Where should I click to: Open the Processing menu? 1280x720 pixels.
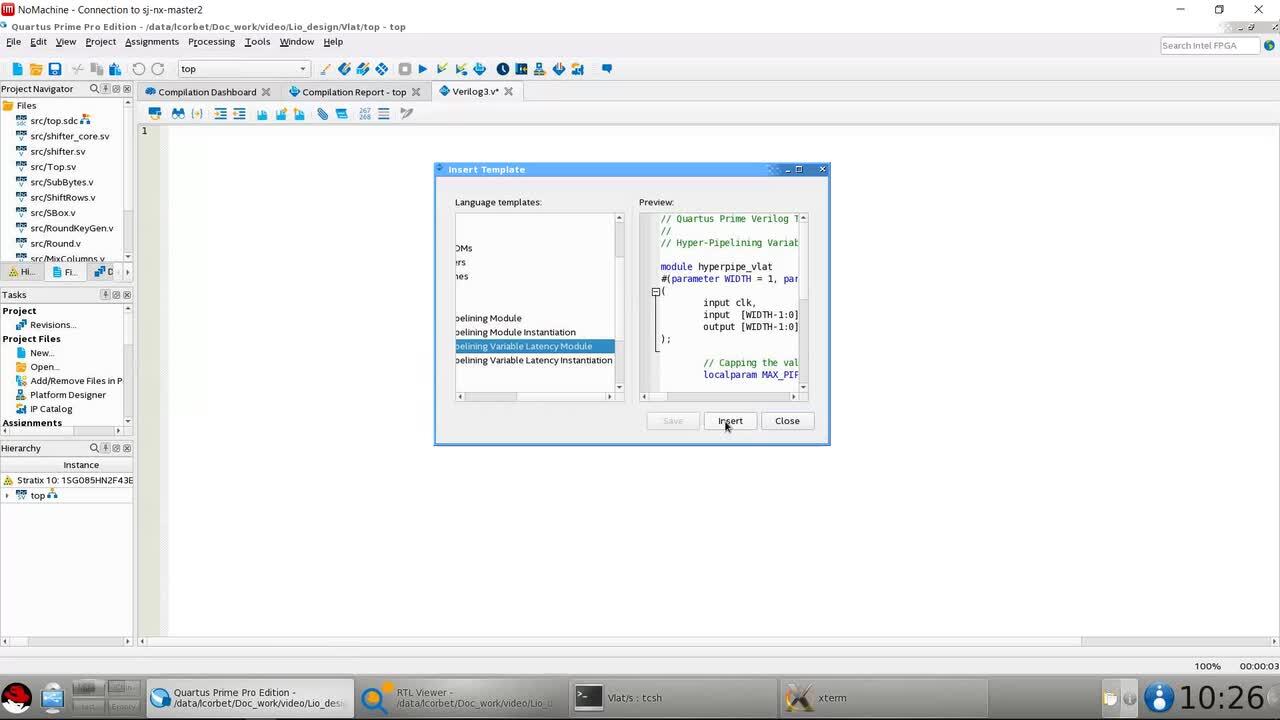(x=211, y=42)
